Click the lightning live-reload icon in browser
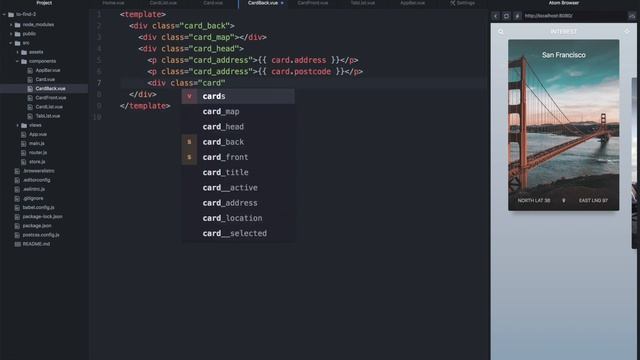 click(517, 16)
